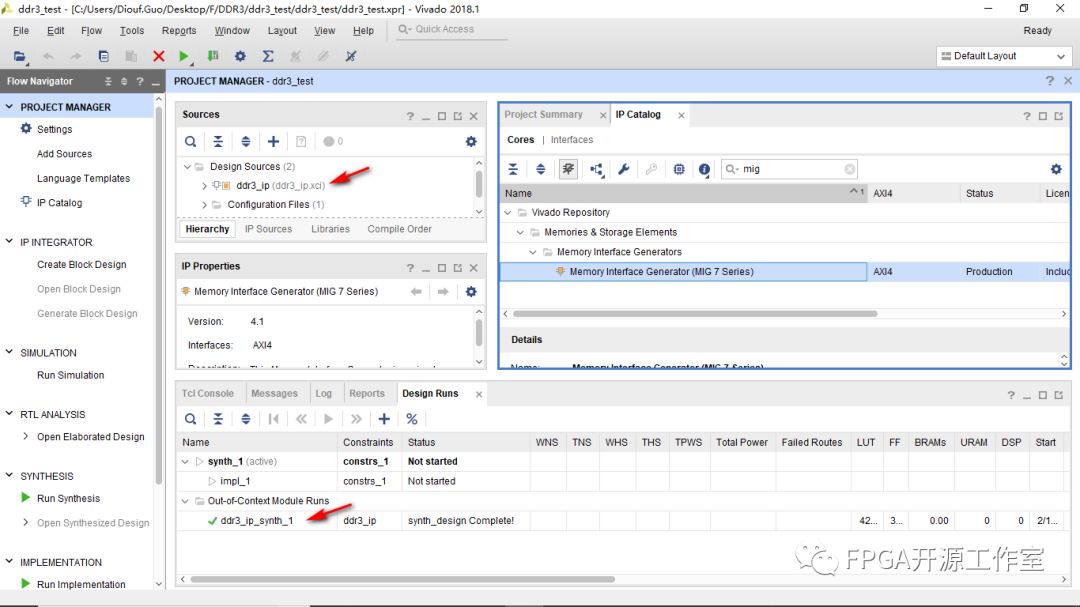Click the wrench customize icon in IP Catalog
This screenshot has height=607, width=1080.
tap(623, 169)
